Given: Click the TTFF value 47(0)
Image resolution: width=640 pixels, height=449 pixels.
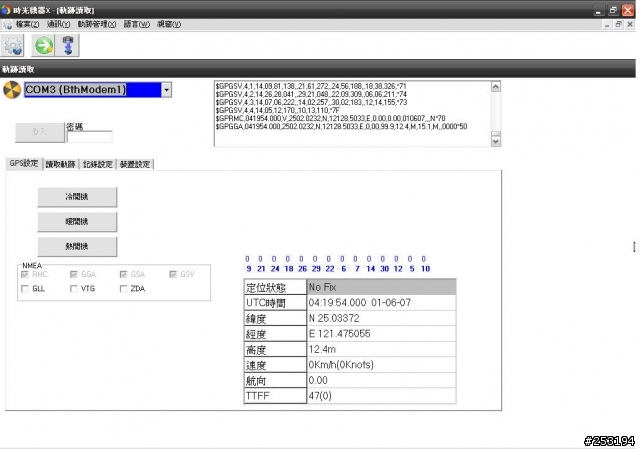Looking at the screenshot, I should point(381,396).
